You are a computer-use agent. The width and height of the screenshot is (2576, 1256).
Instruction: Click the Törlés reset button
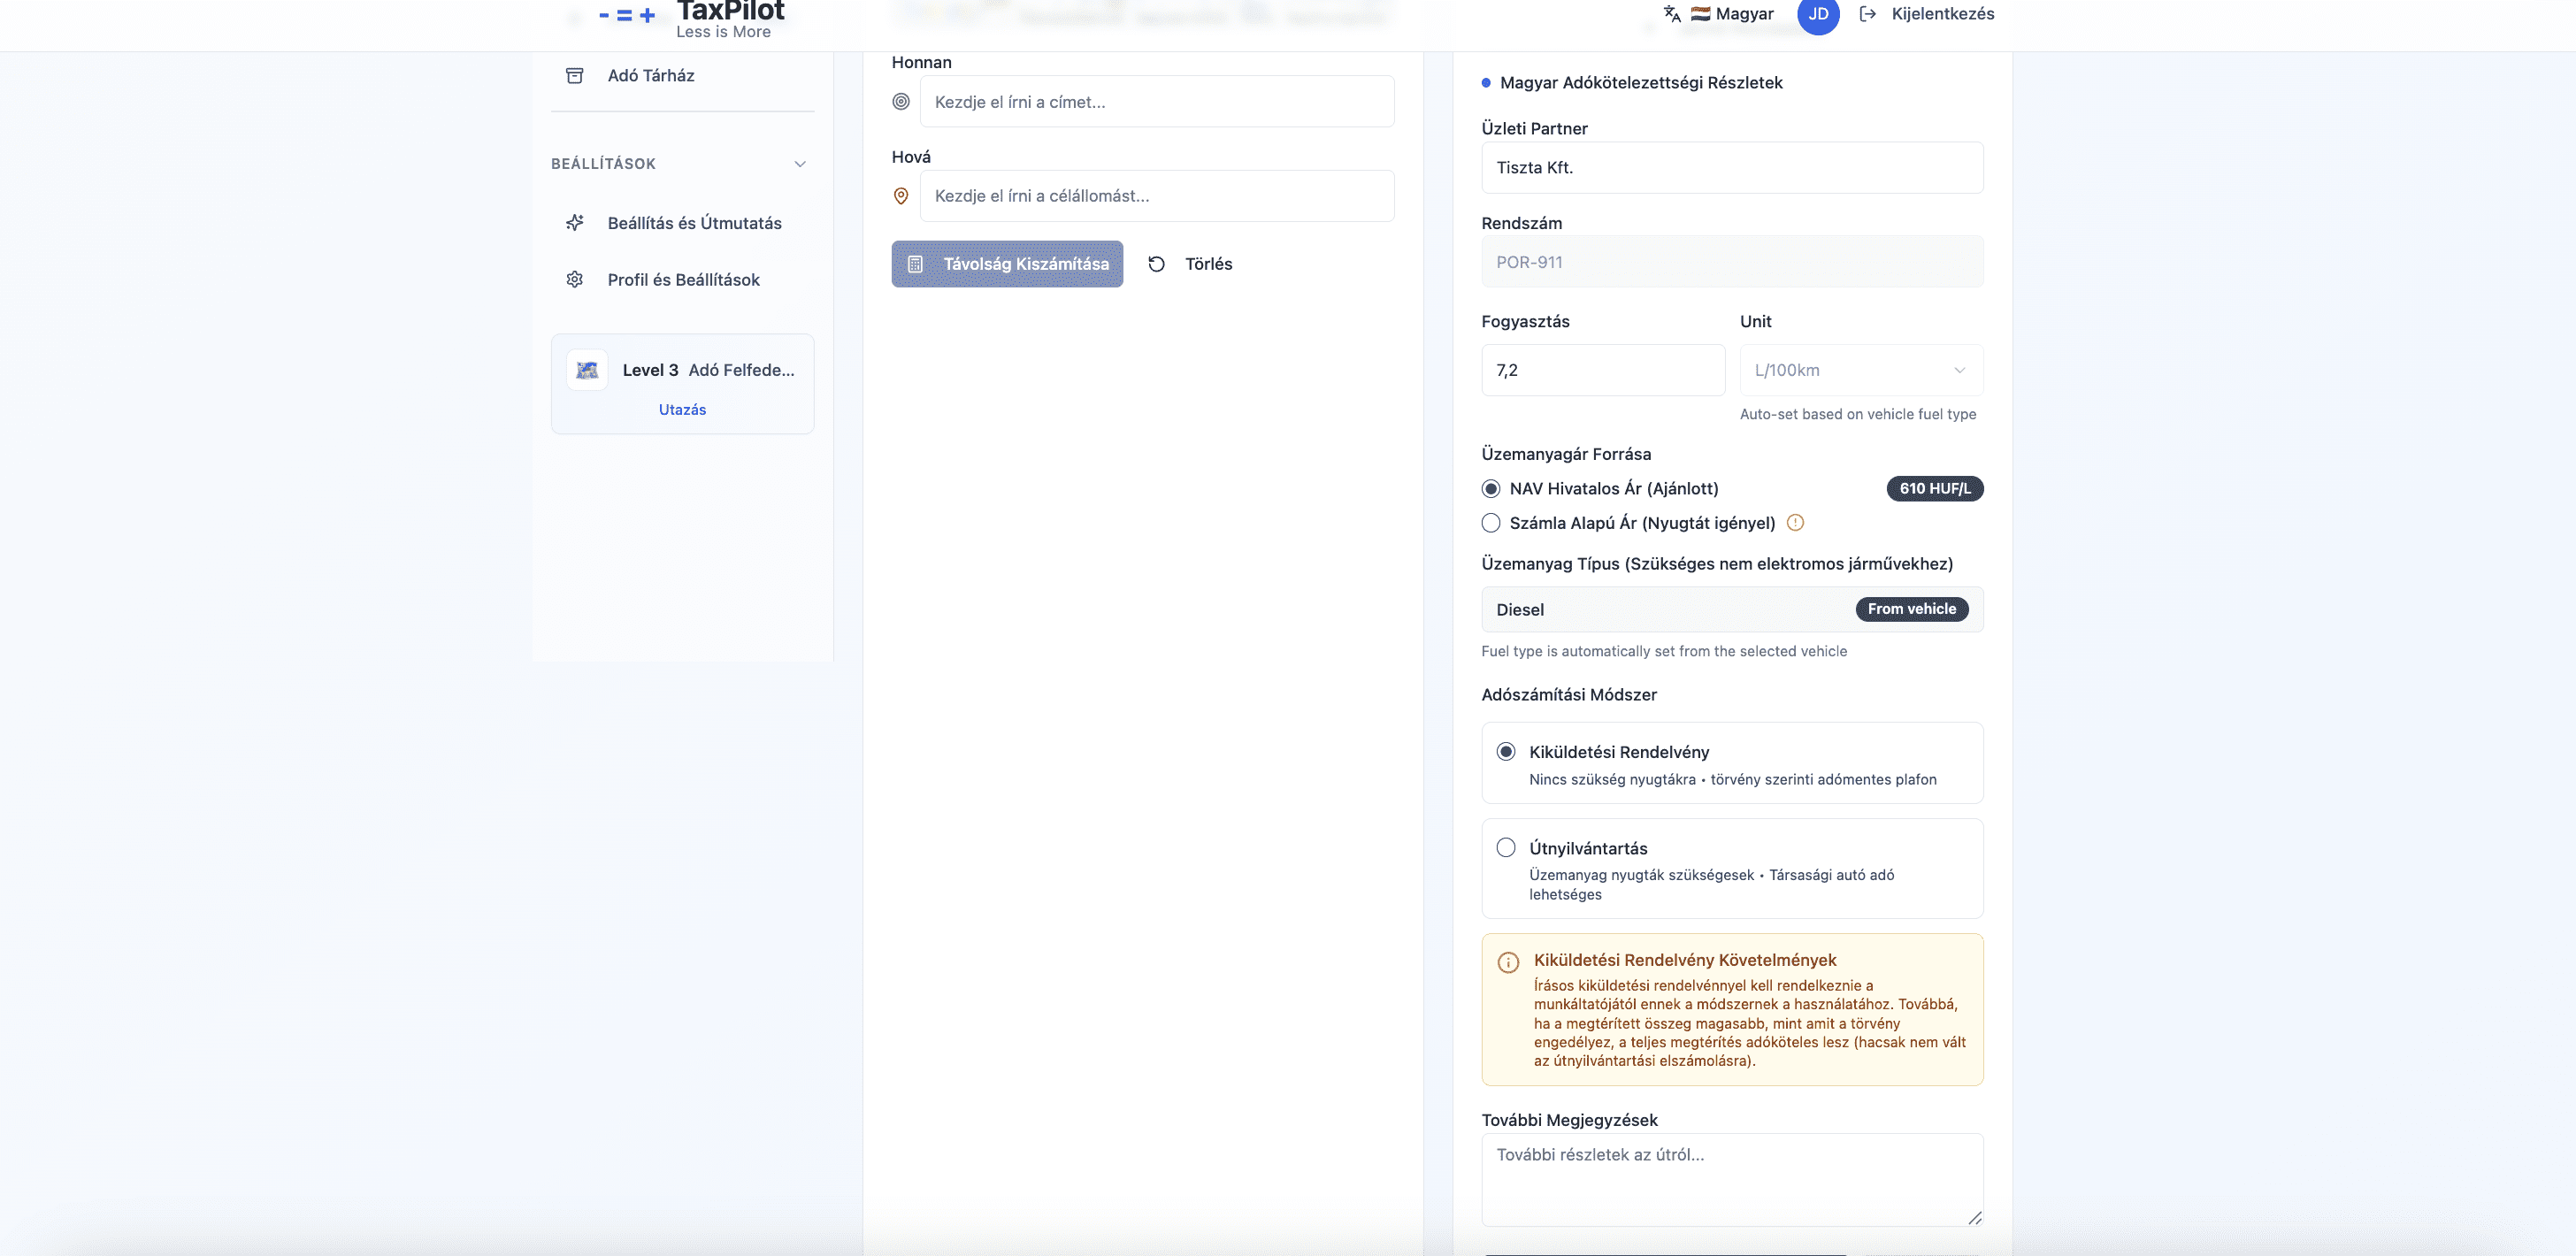(x=1191, y=264)
